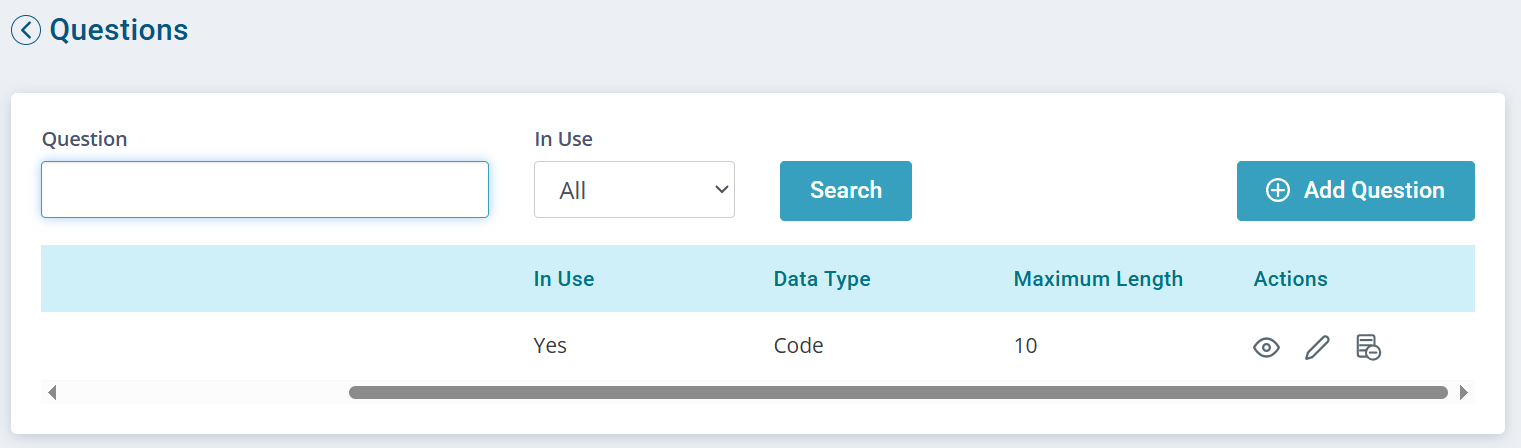Screen dimensions: 1521x448
Task: Focus the Question text field
Action: point(265,189)
